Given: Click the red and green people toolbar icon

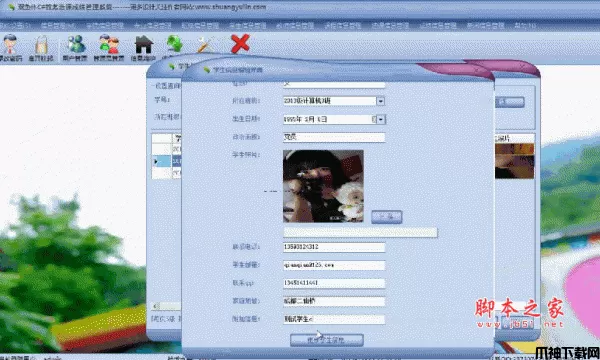Looking at the screenshot, I should click(109, 44).
